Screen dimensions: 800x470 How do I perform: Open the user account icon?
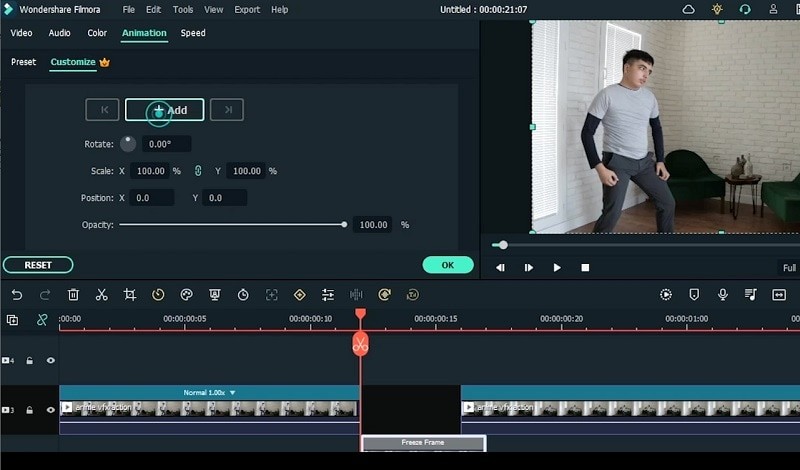pos(773,9)
